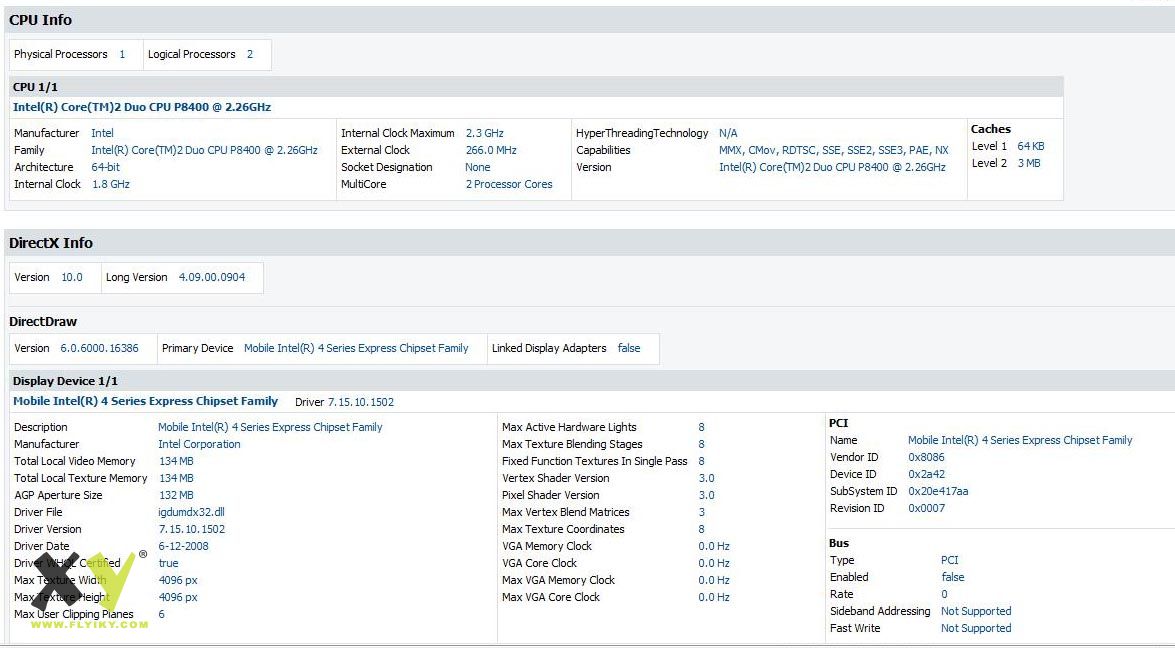Select Max Texture Blending Stages value "8"
Viewport: 1175px width, 648px height.
[701, 444]
